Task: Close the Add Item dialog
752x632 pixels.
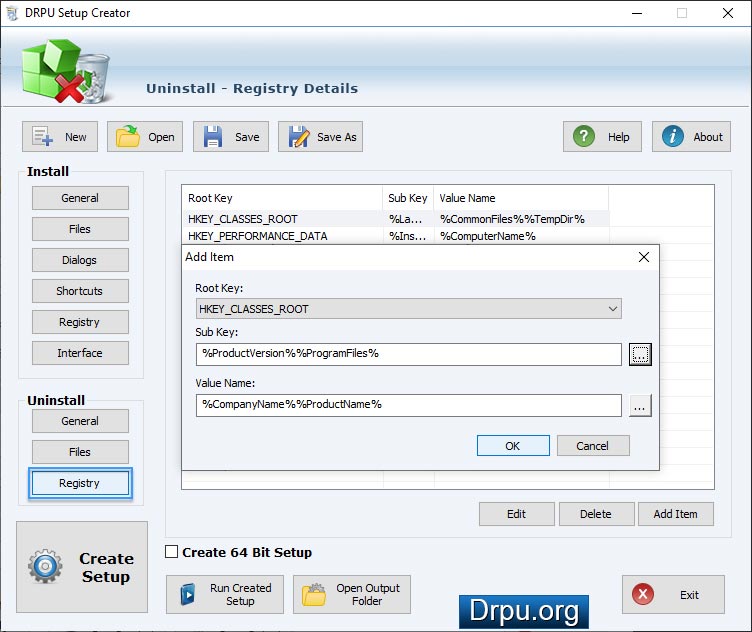Action: coord(644,257)
